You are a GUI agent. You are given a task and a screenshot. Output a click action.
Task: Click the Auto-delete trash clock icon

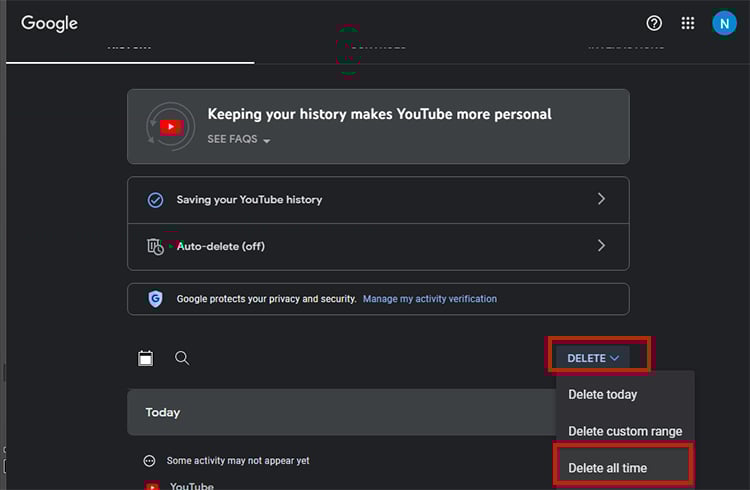(x=155, y=246)
